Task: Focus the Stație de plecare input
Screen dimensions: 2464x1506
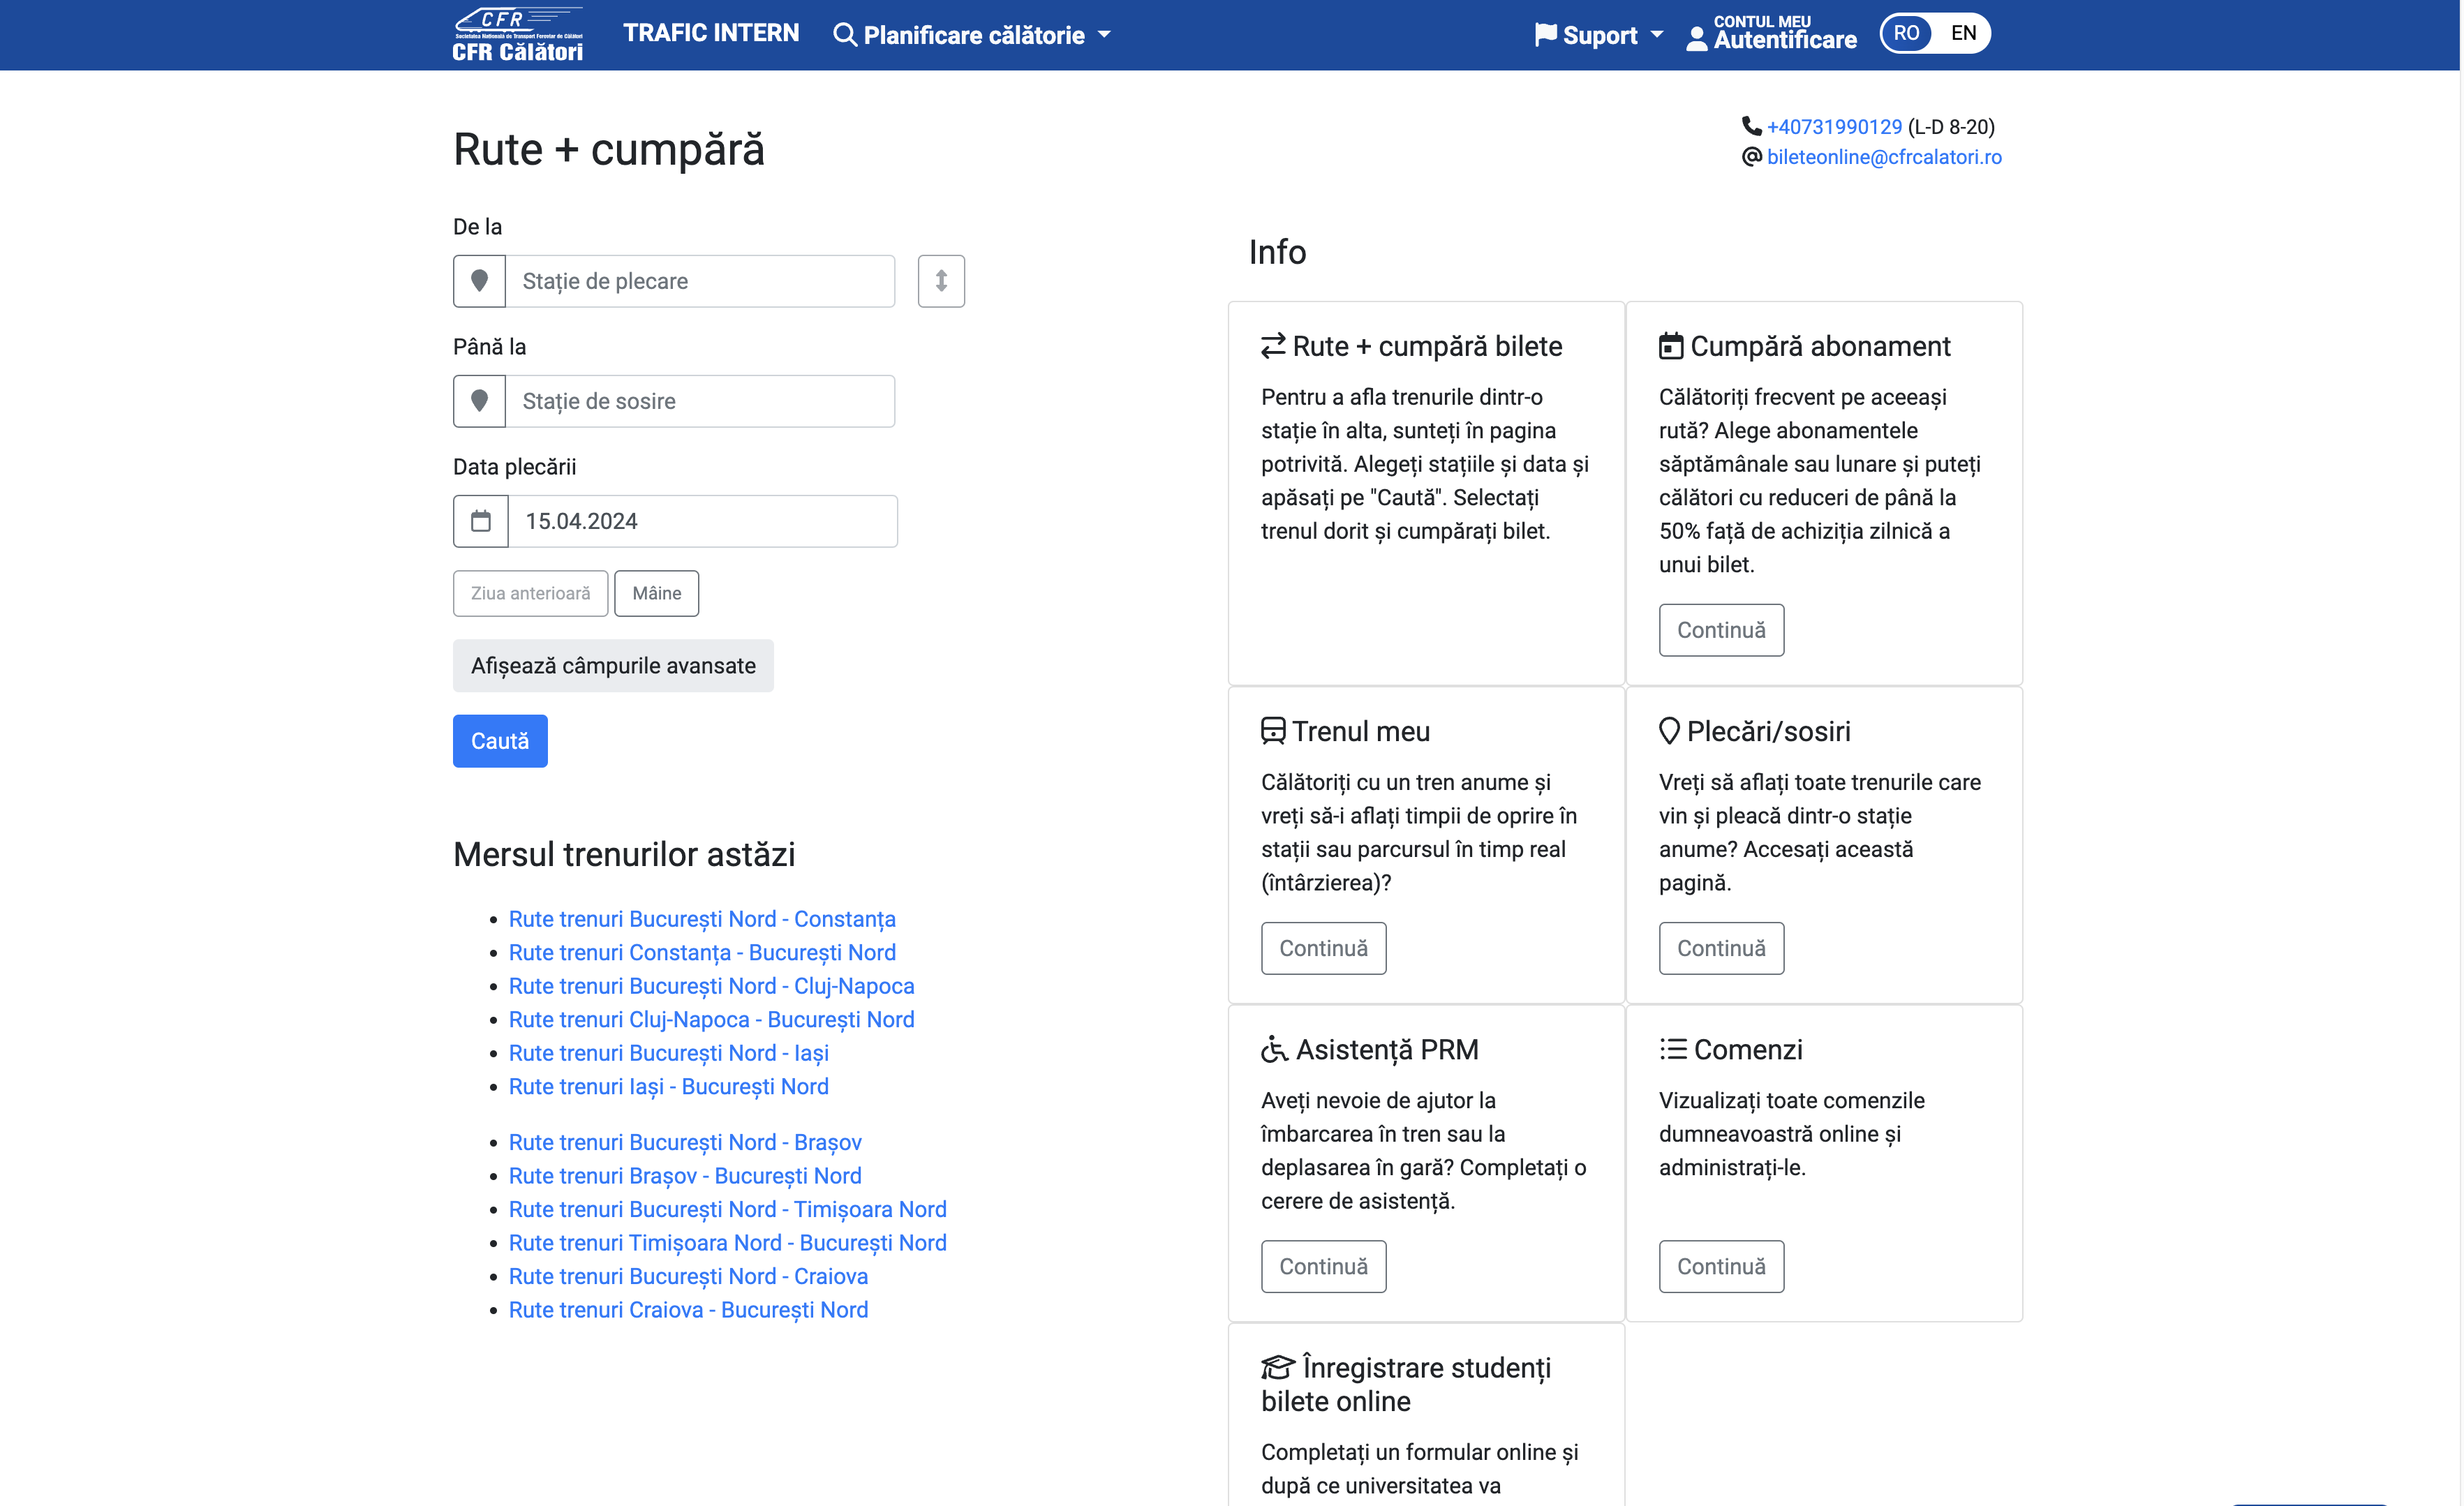Action: point(700,281)
